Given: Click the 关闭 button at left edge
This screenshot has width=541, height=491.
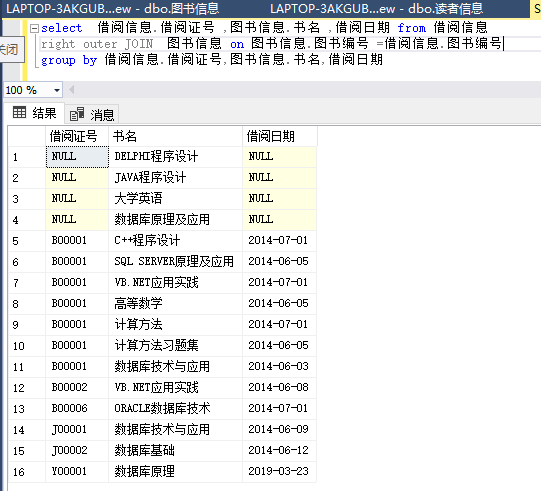Looking at the screenshot, I should 11,49.
